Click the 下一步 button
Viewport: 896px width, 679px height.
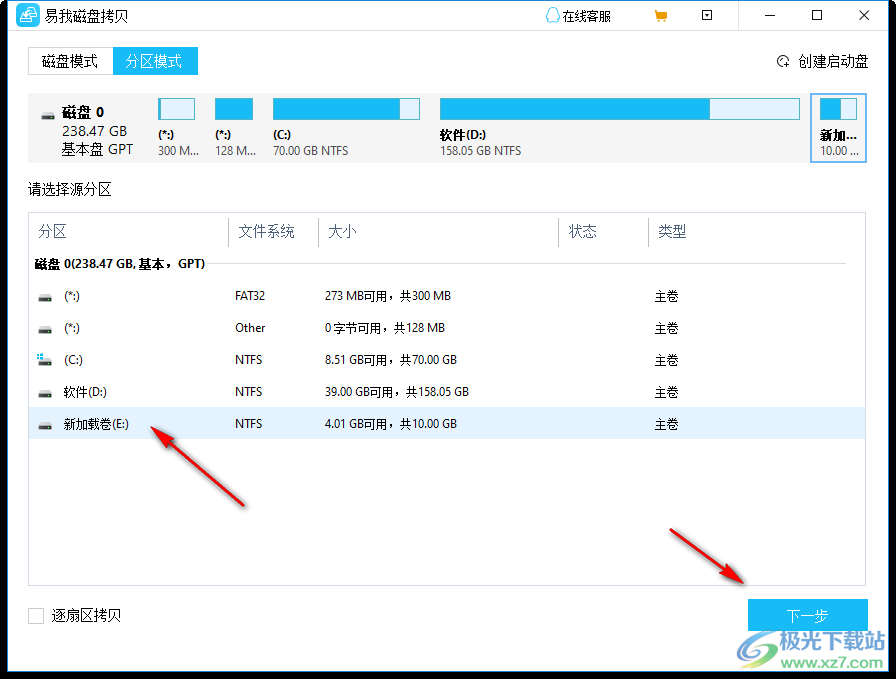coord(807,614)
